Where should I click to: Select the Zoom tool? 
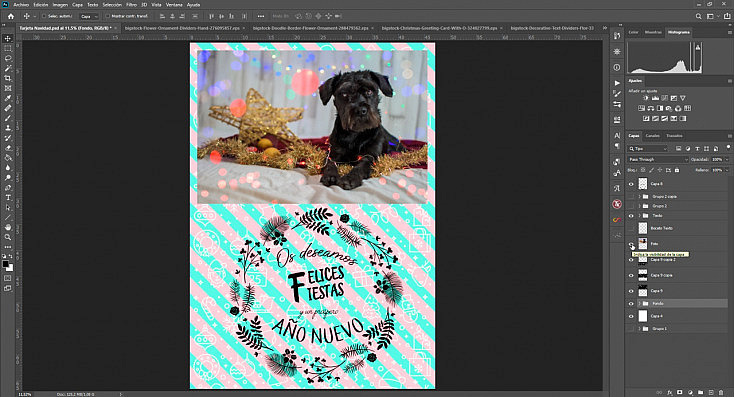point(7,237)
